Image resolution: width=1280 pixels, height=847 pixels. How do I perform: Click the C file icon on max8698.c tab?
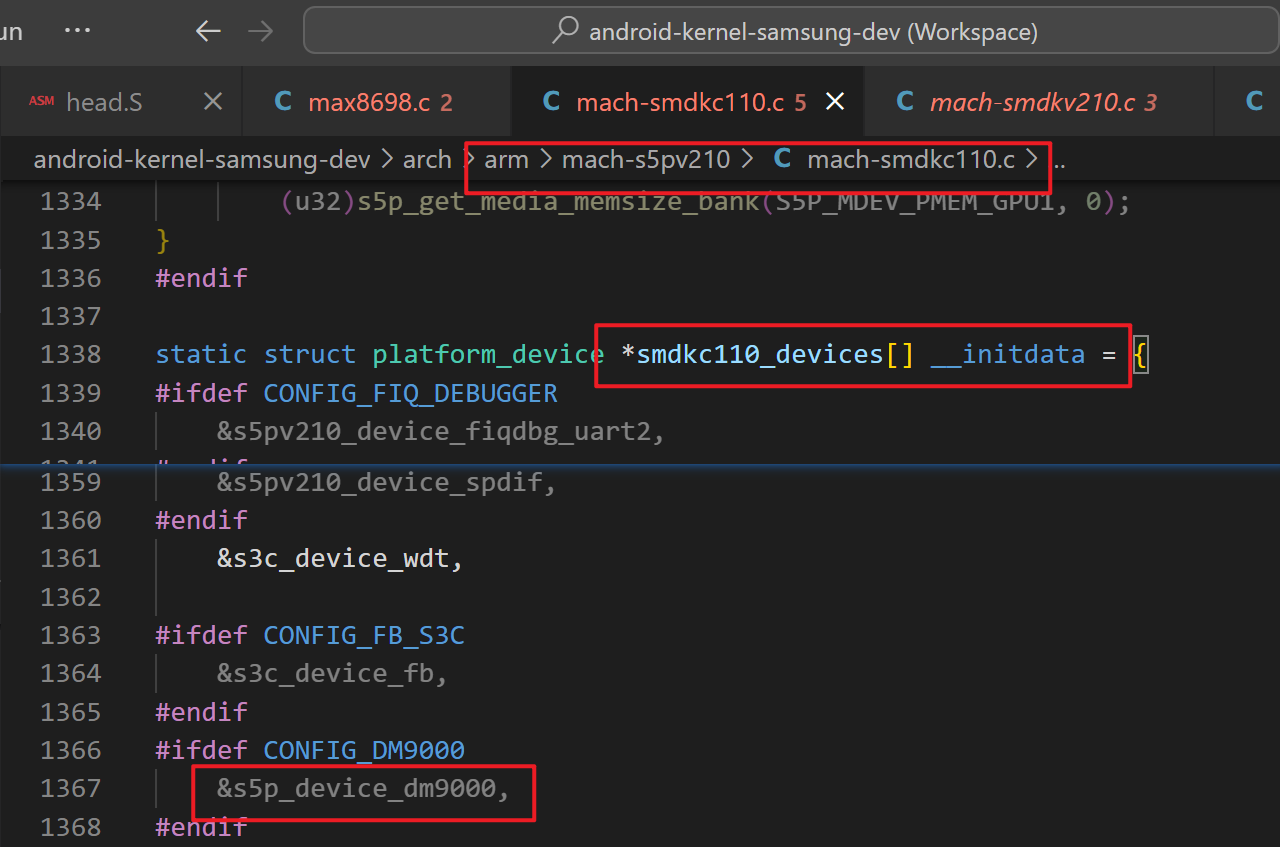[283, 101]
